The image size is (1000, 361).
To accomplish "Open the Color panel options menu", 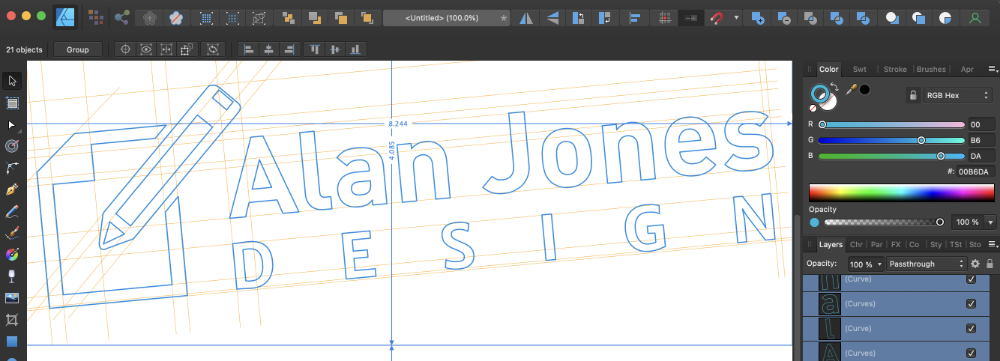I will 992,69.
